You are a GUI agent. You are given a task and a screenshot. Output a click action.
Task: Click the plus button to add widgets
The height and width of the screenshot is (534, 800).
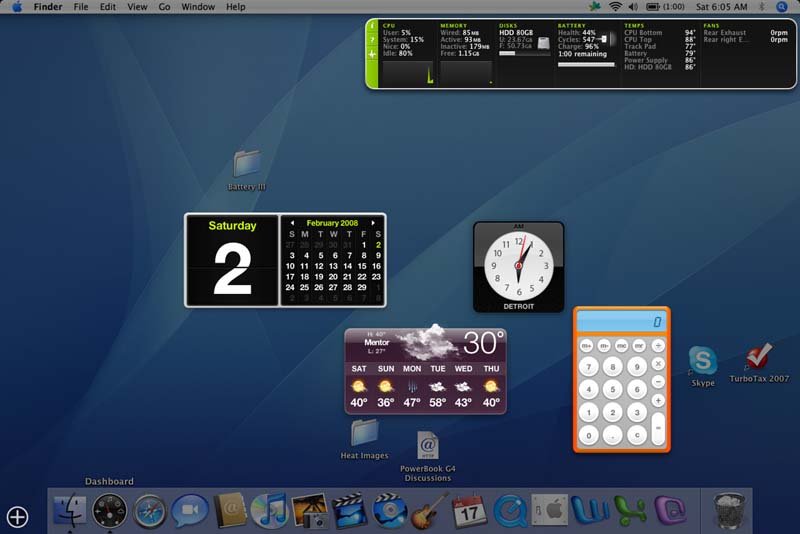[17, 517]
